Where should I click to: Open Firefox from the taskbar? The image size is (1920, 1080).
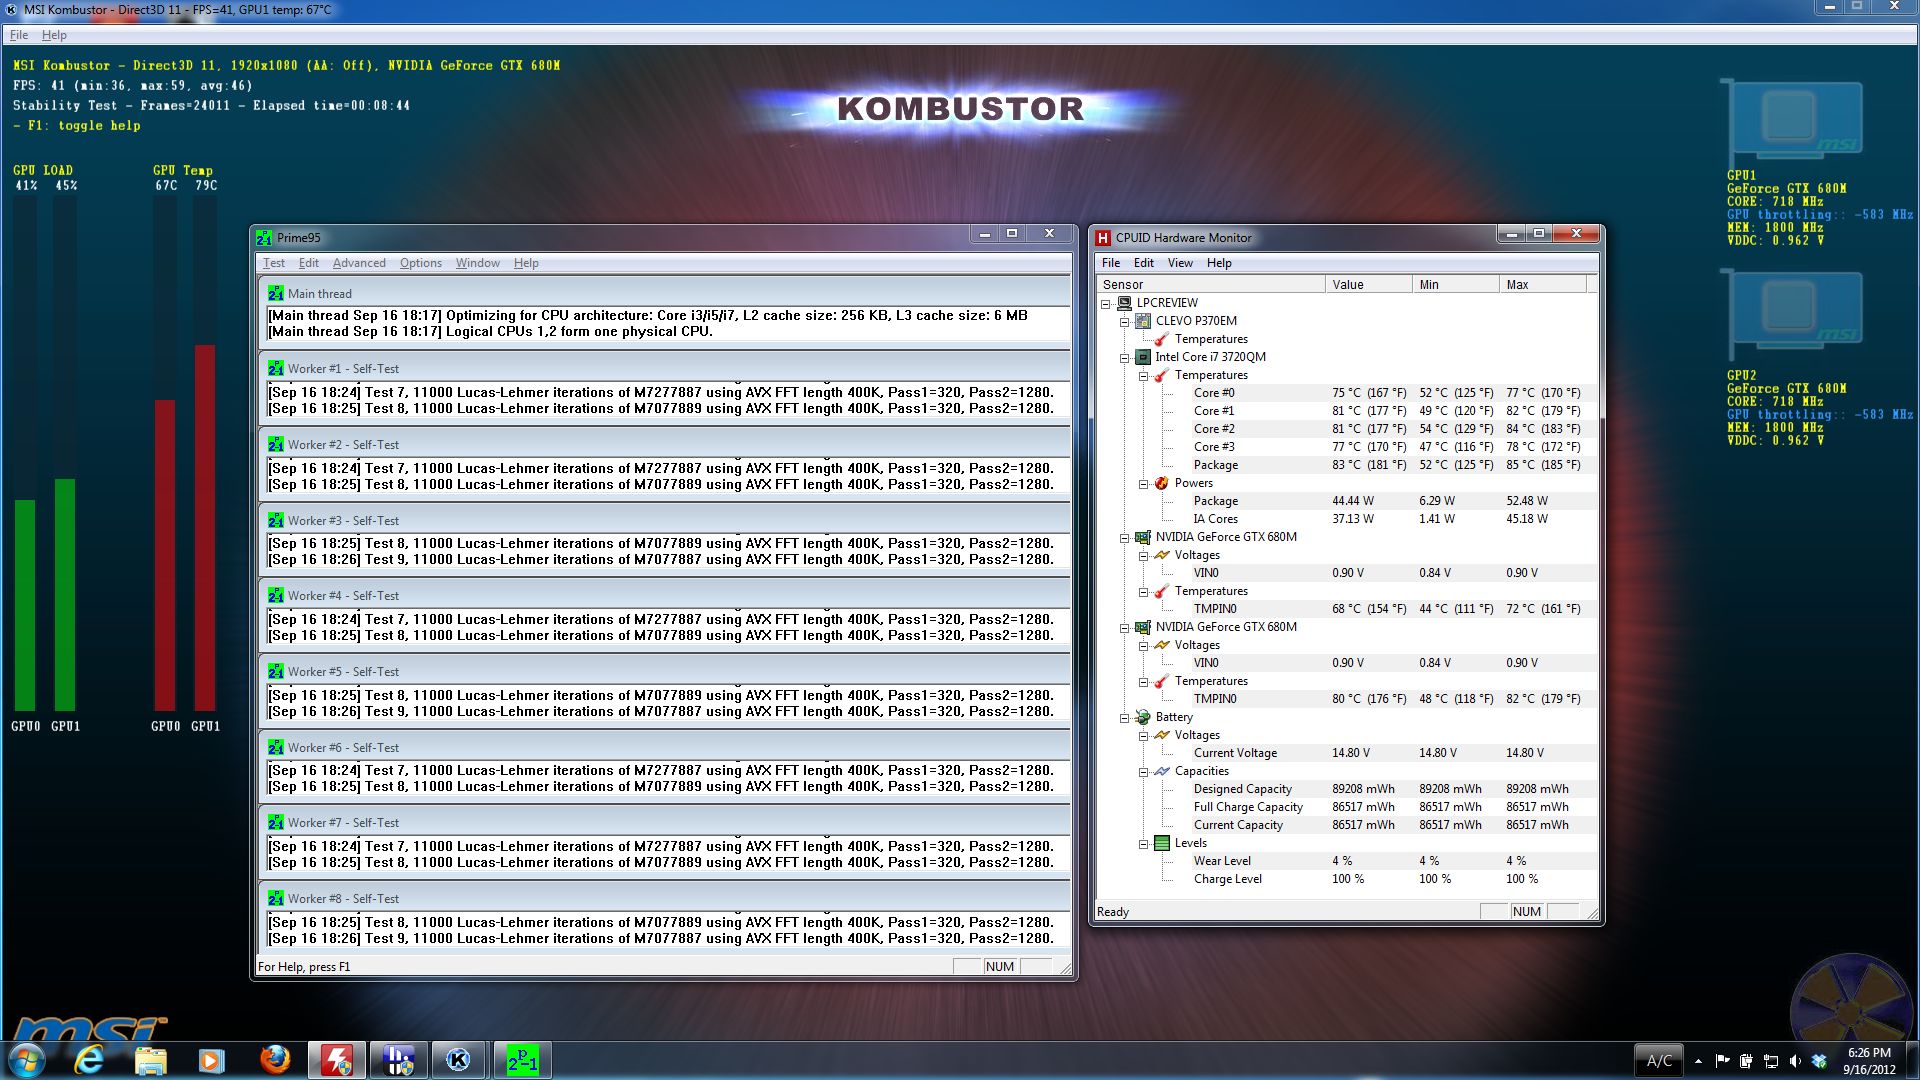click(x=274, y=1060)
